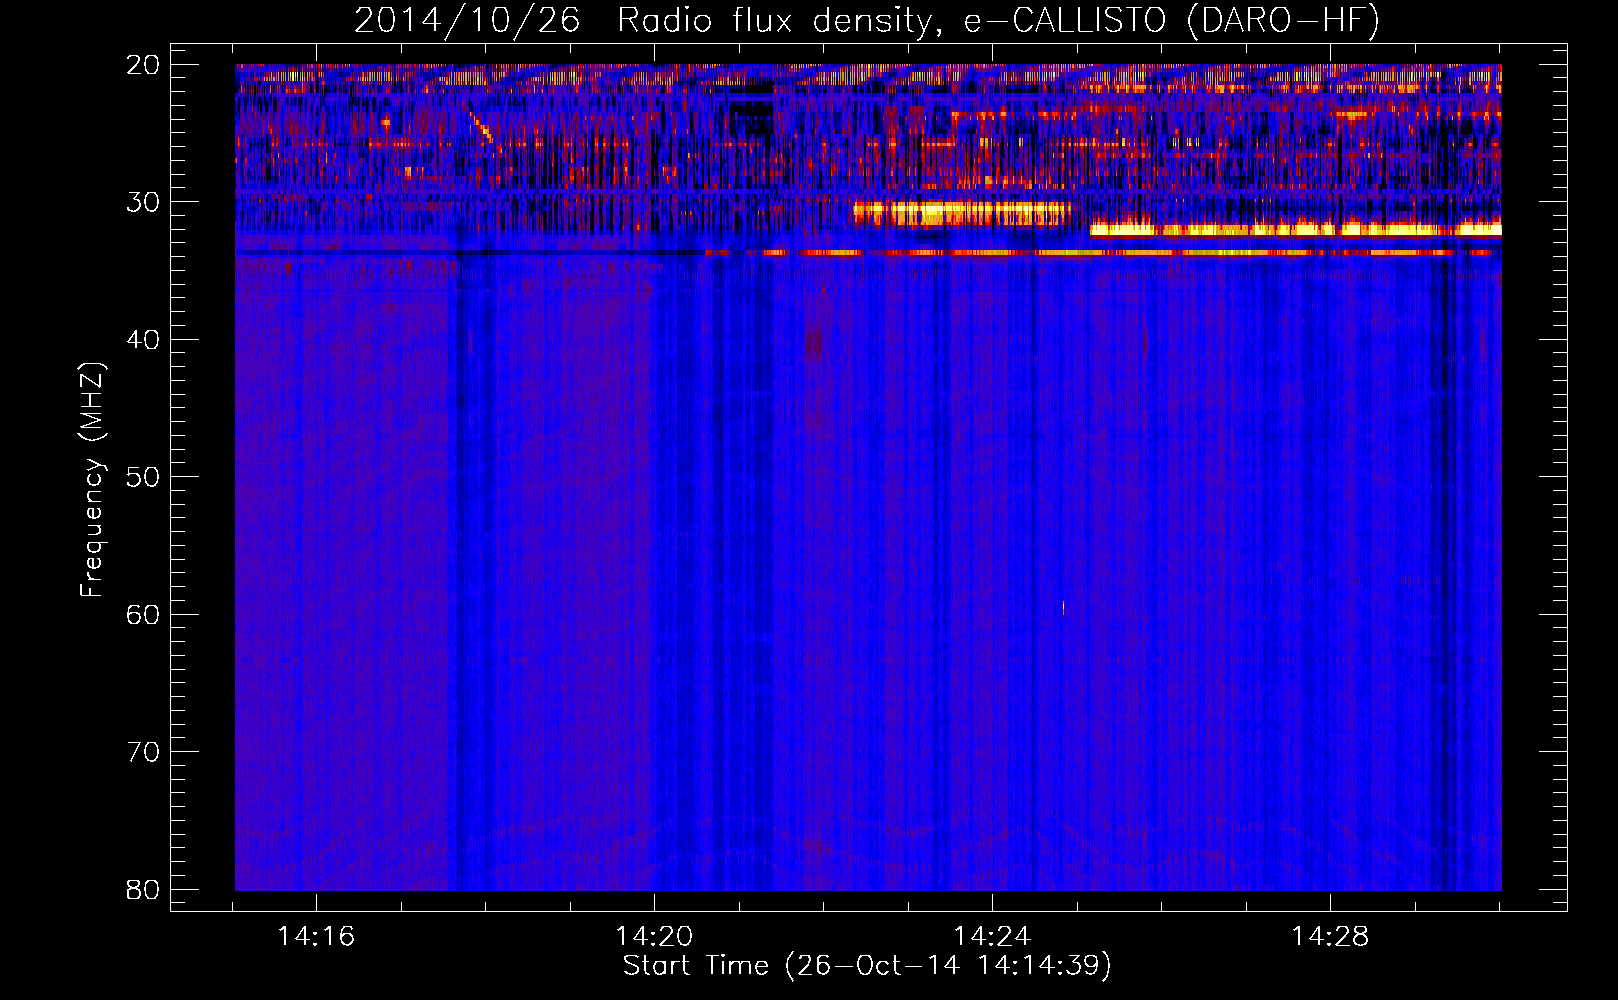The image size is (1618, 1000).
Task: Click the diagonal yellow drifting streak near 25 MHz
Action: 481,129
